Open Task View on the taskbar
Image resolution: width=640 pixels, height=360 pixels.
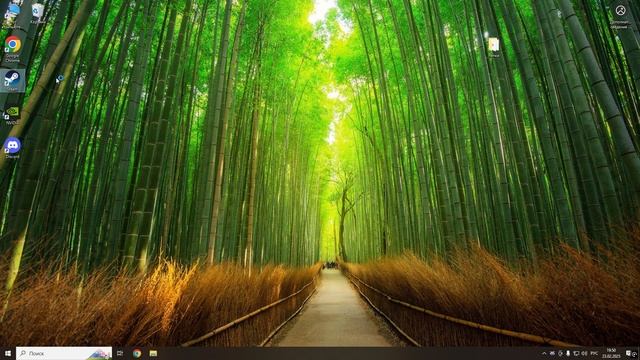[120, 353]
